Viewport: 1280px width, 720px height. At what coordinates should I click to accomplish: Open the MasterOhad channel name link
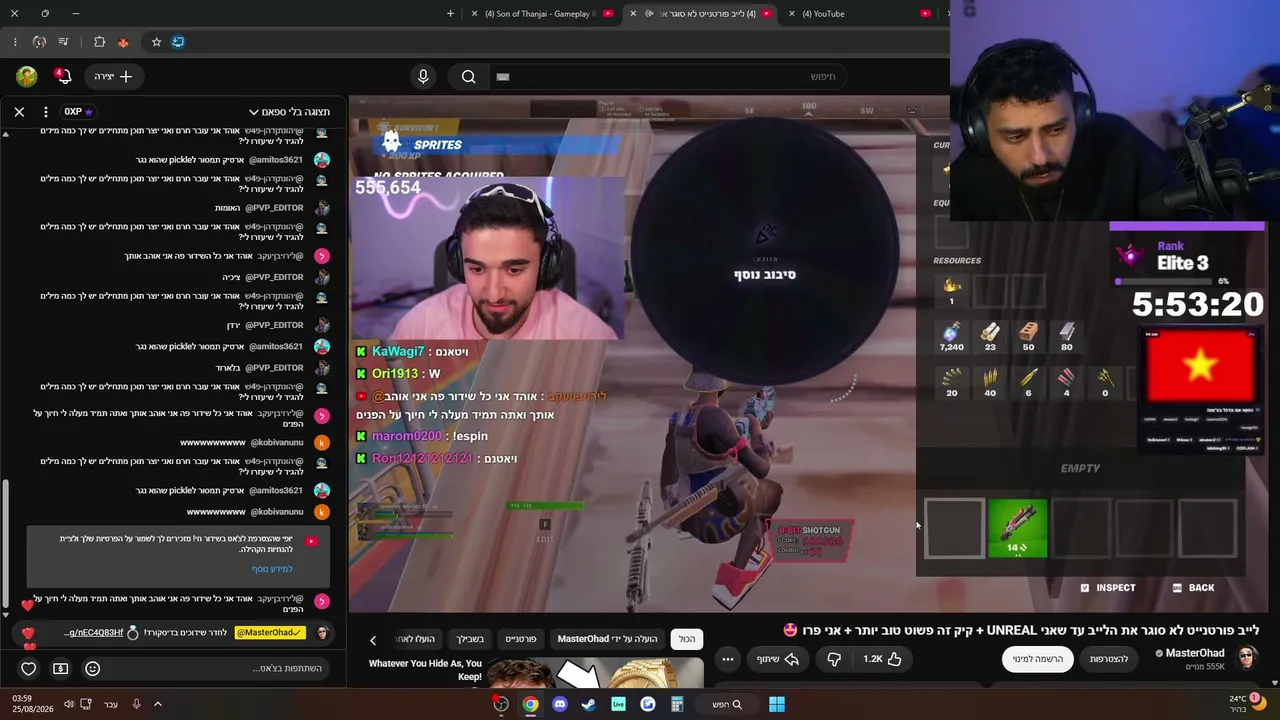[1194, 653]
